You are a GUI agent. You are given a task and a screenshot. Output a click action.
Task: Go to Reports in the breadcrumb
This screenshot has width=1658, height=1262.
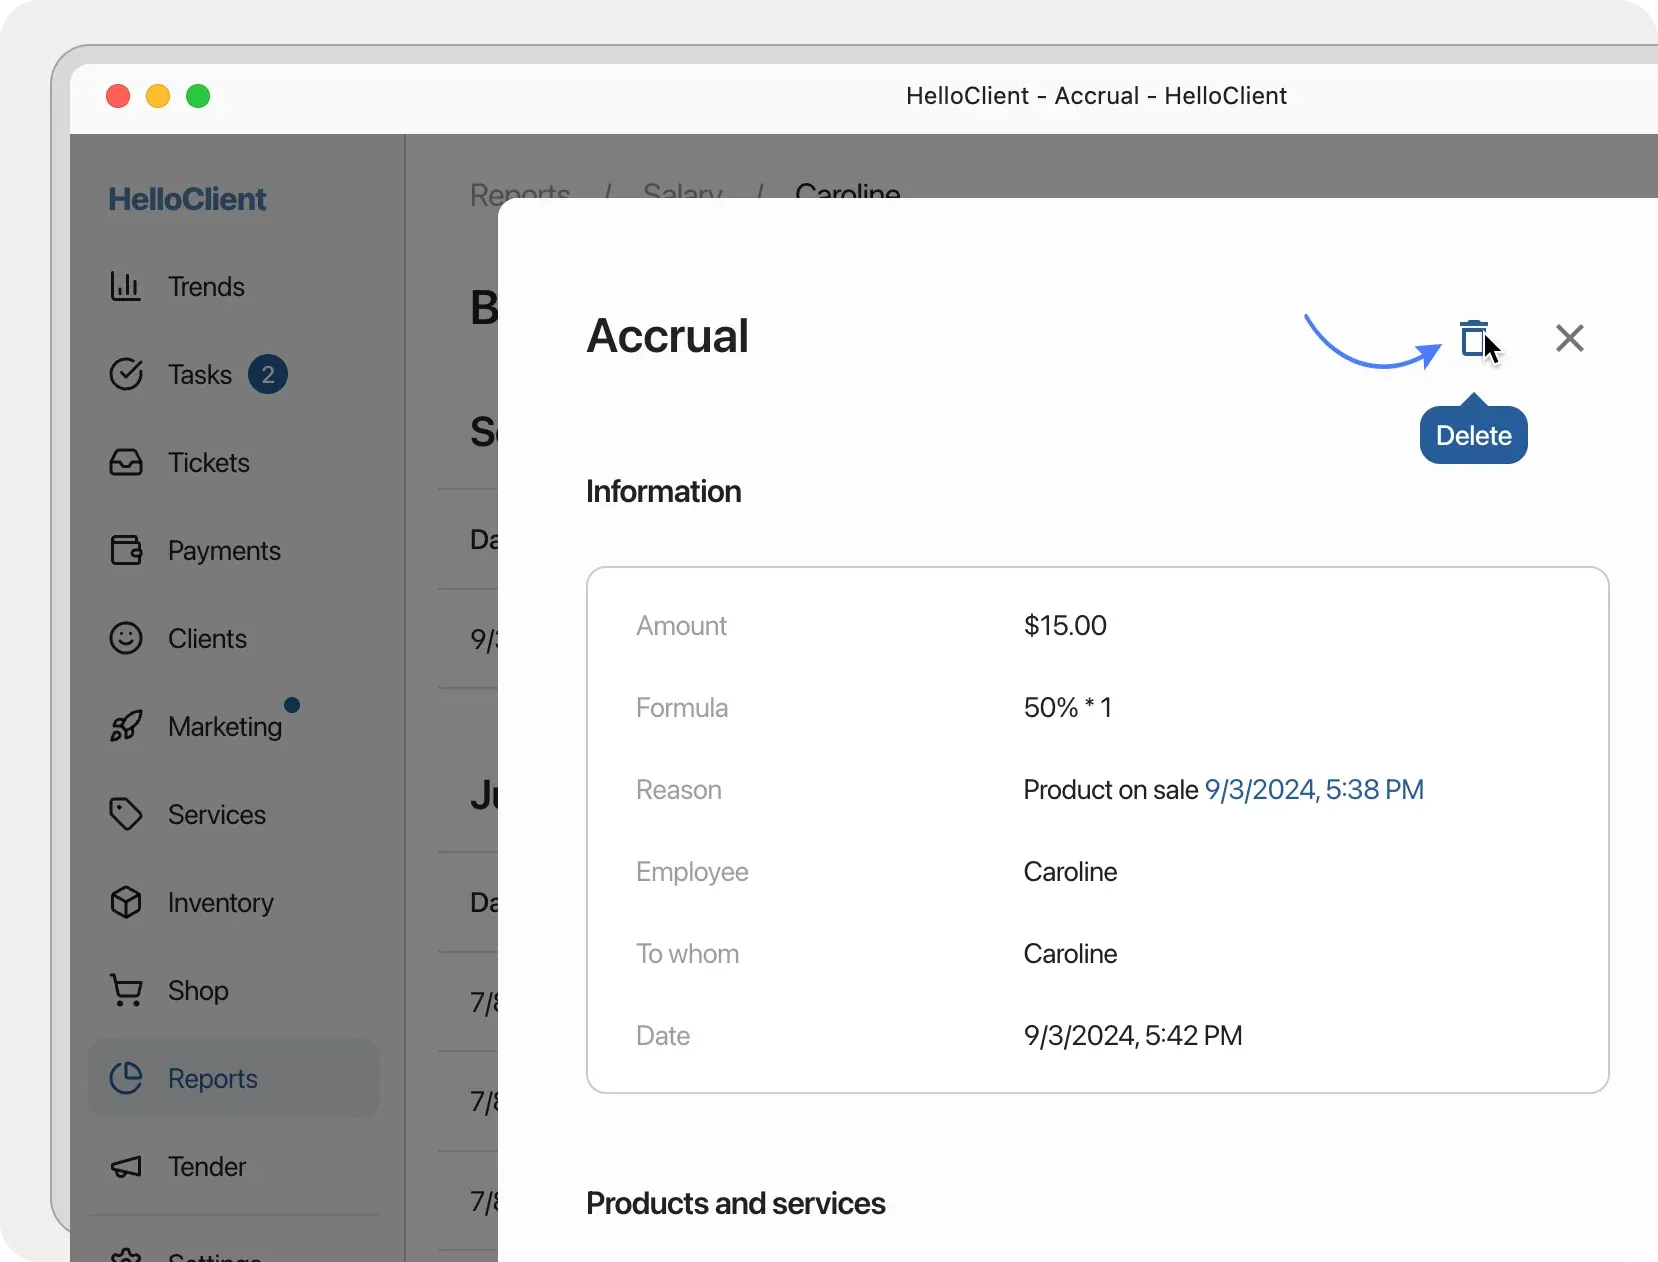tap(518, 194)
